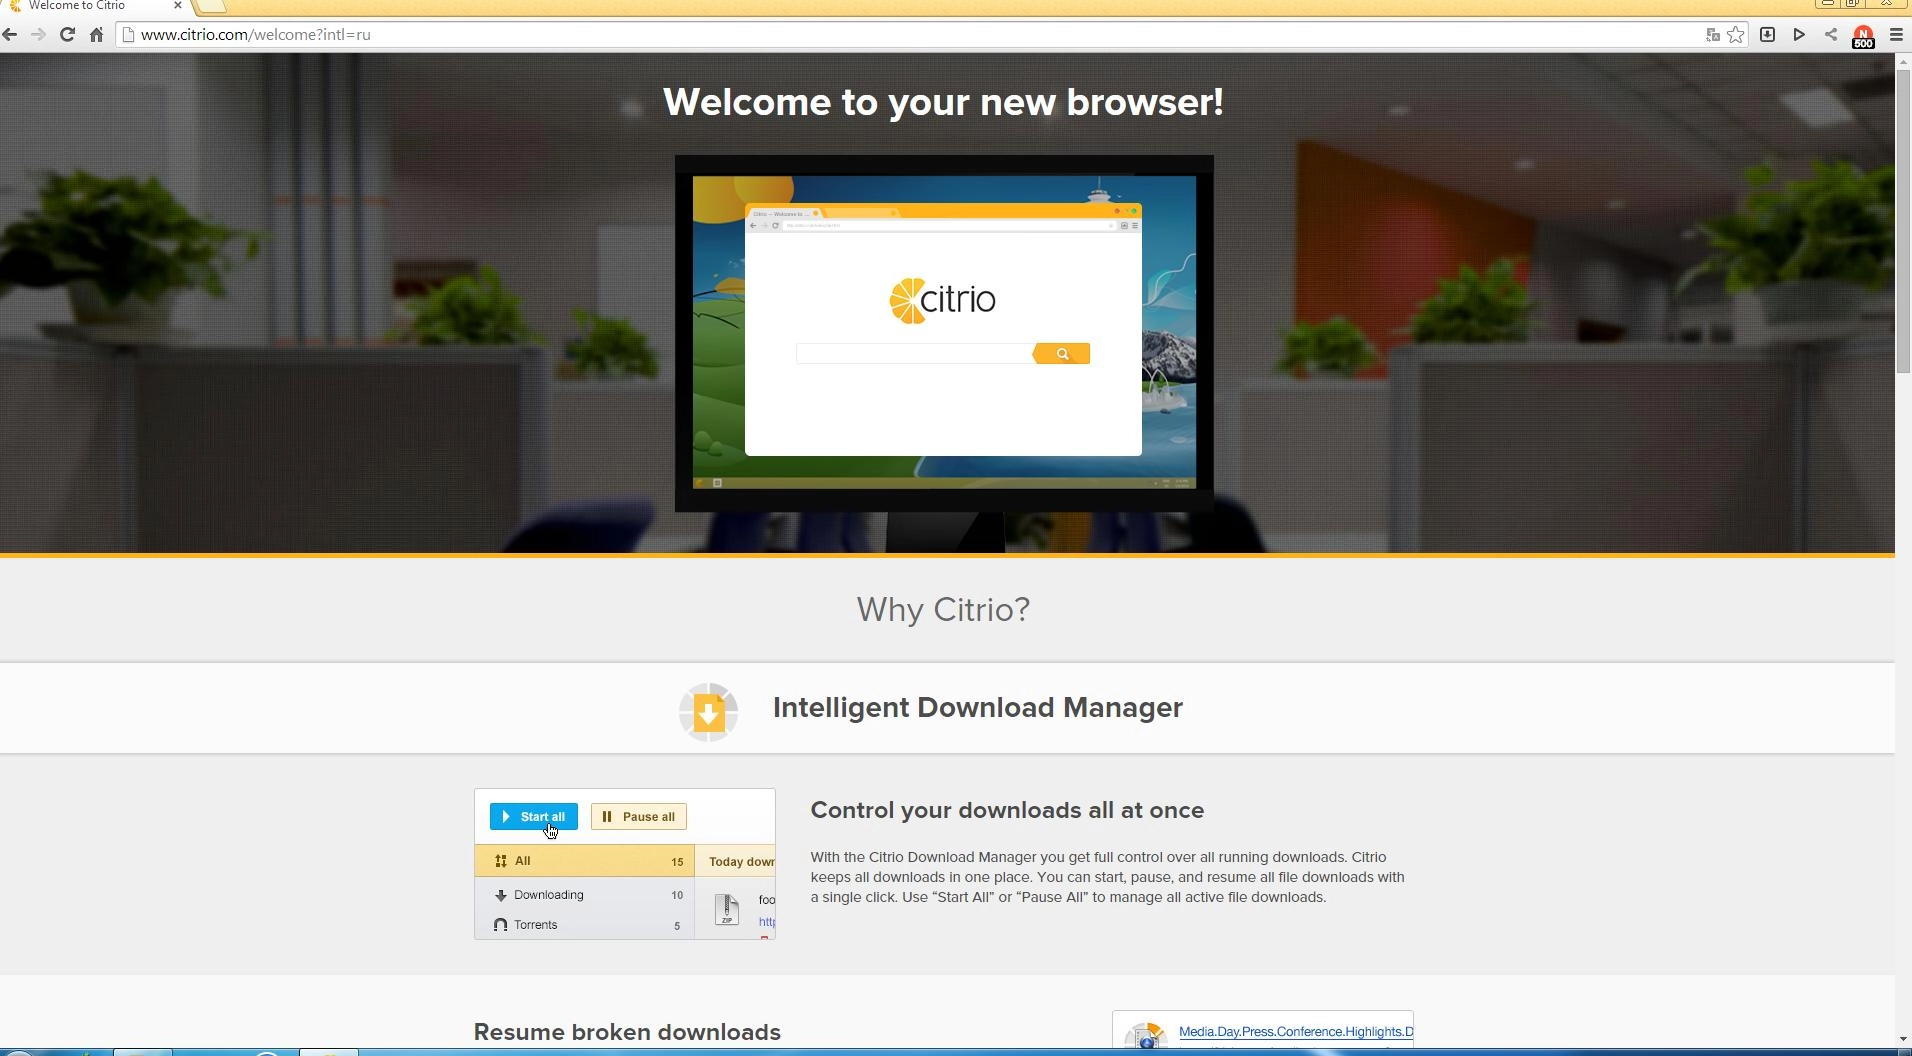Open a new tab
Viewport: 1912px width, 1056px height.
click(210, 5)
